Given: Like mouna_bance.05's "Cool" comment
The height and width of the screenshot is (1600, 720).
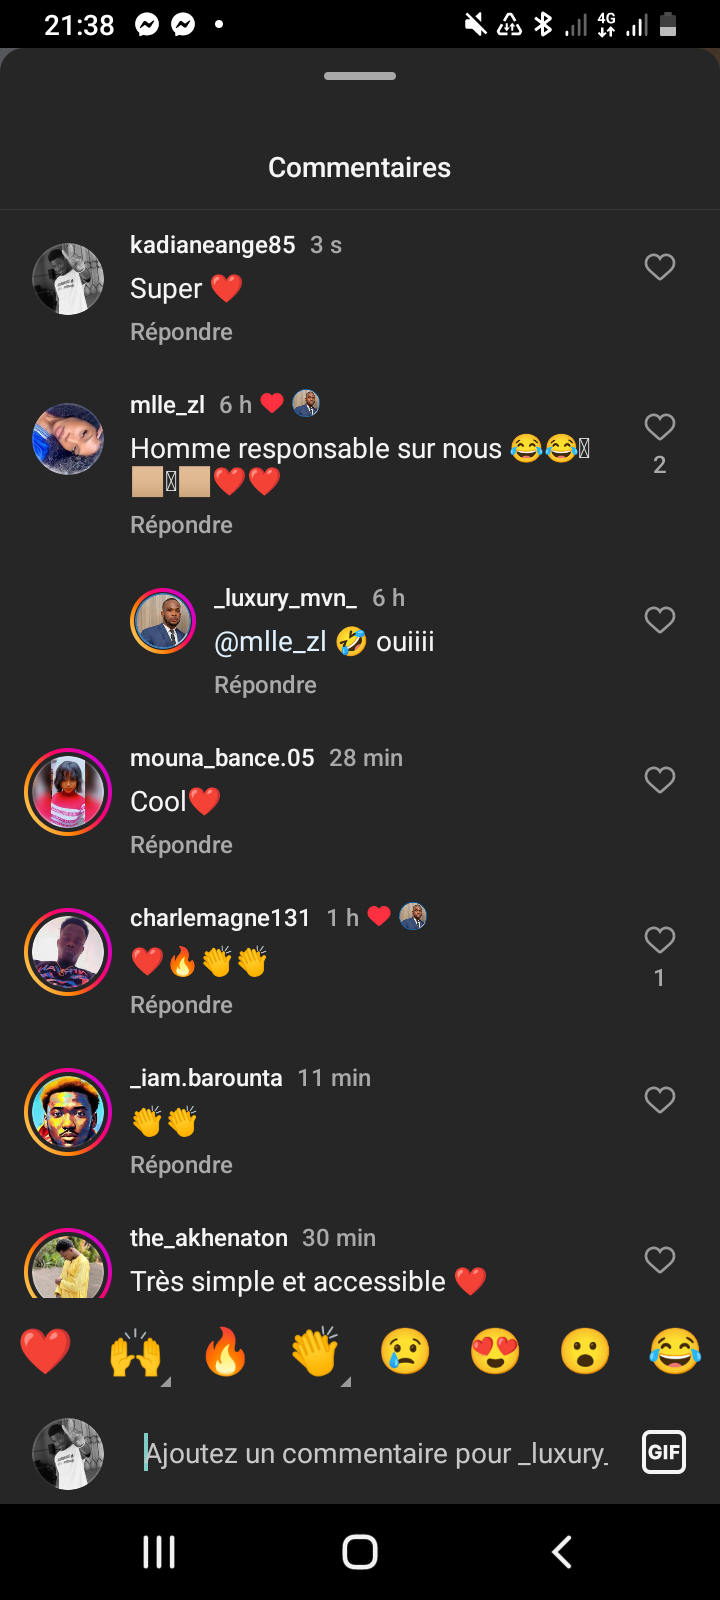Looking at the screenshot, I should coord(659,780).
